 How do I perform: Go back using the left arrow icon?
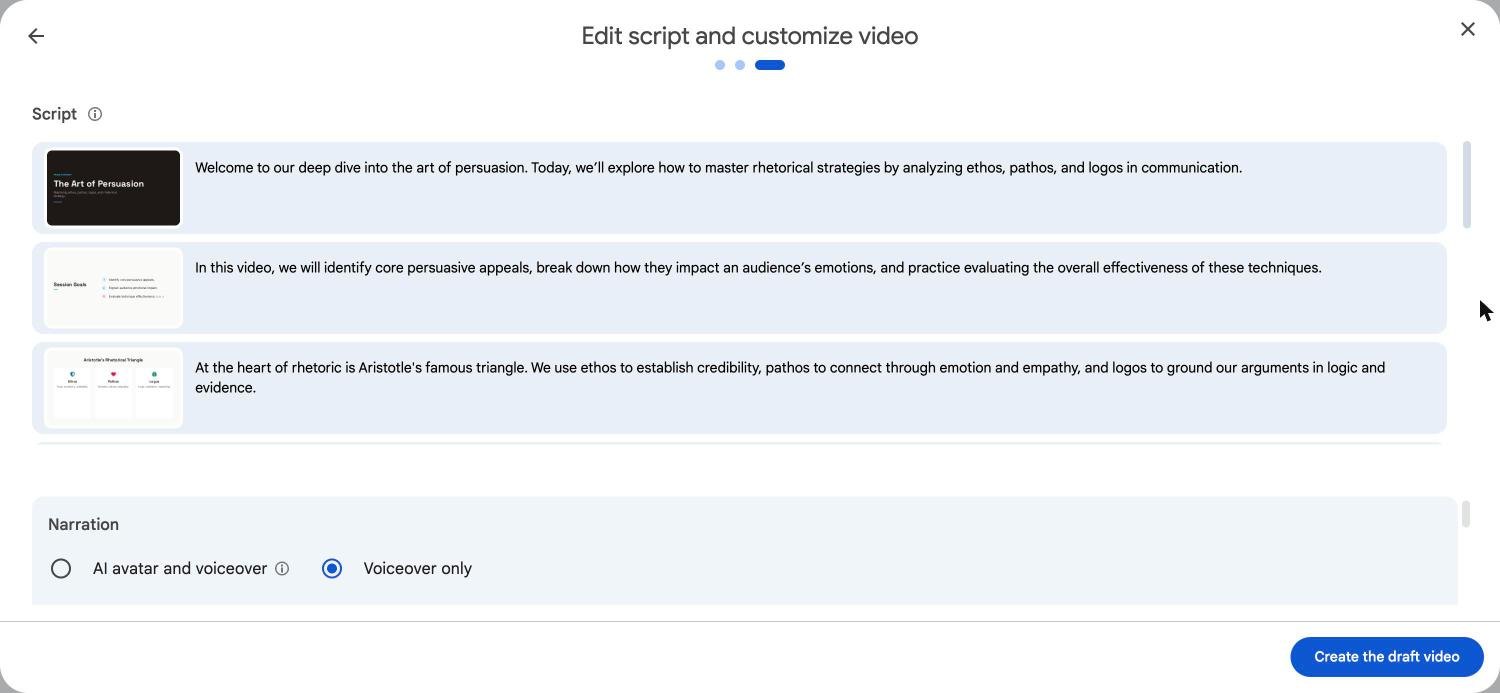point(36,36)
